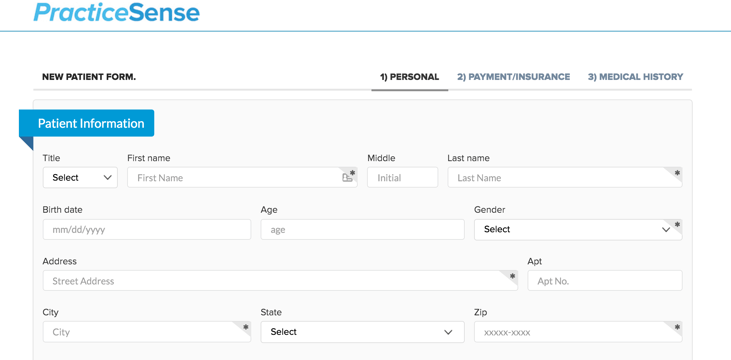Click the PracticeSense logo
The height and width of the screenshot is (360, 731).
[x=117, y=12]
